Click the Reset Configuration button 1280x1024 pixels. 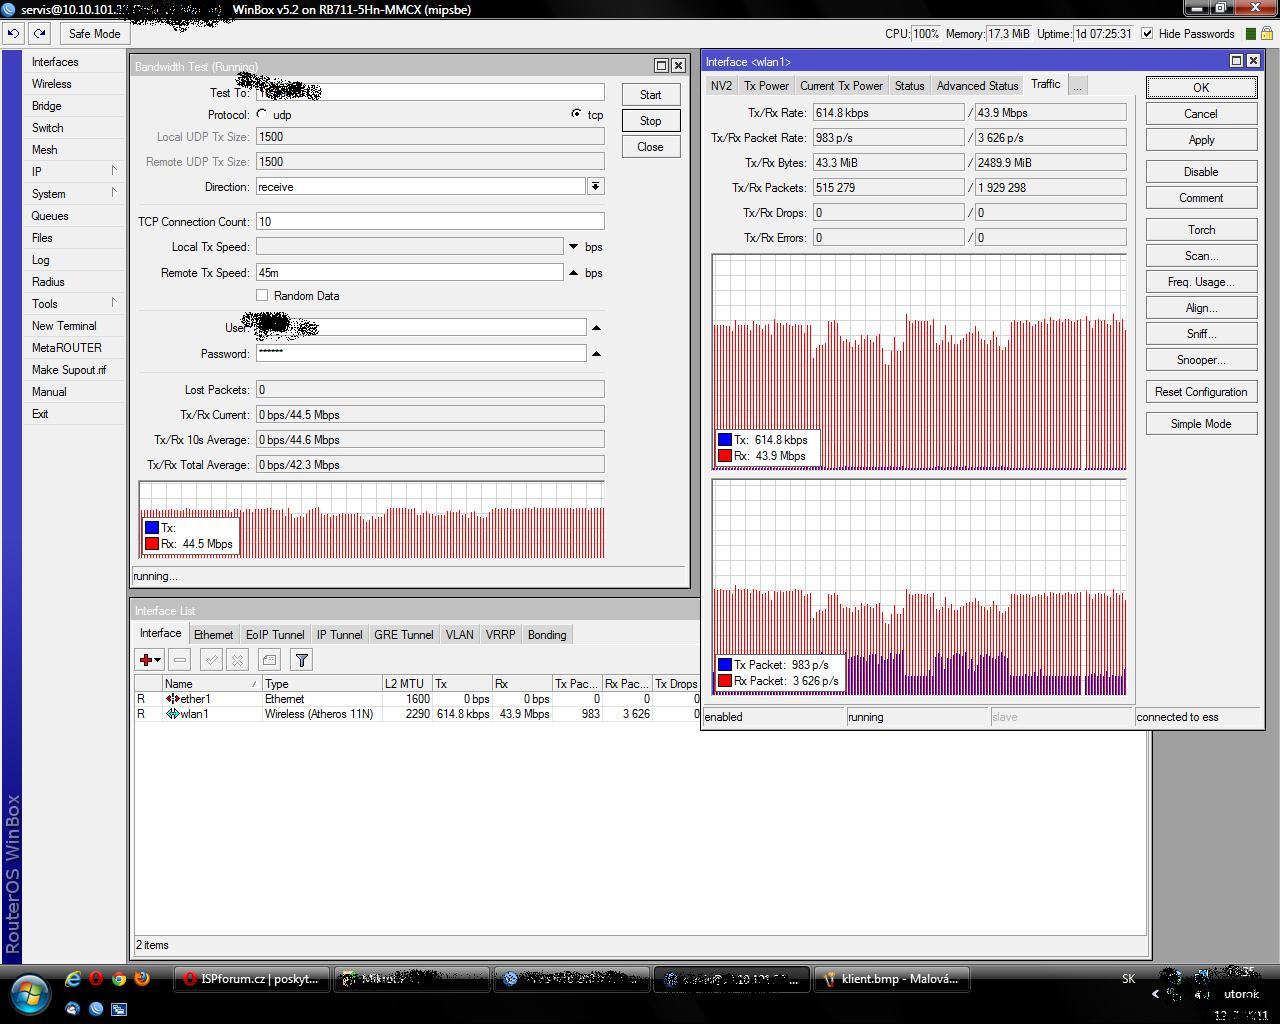point(1201,392)
